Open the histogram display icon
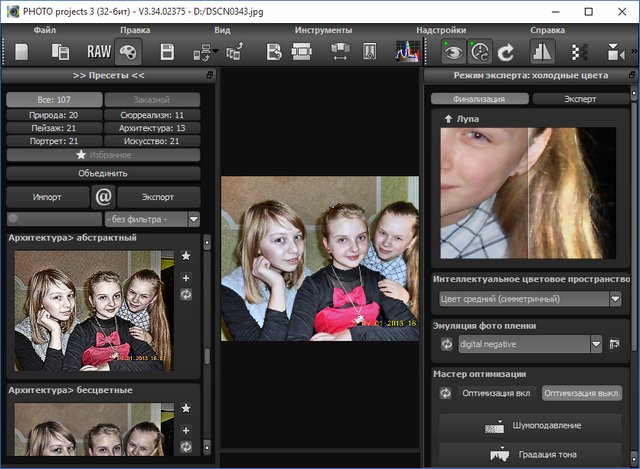The image size is (640, 469). coord(406,51)
